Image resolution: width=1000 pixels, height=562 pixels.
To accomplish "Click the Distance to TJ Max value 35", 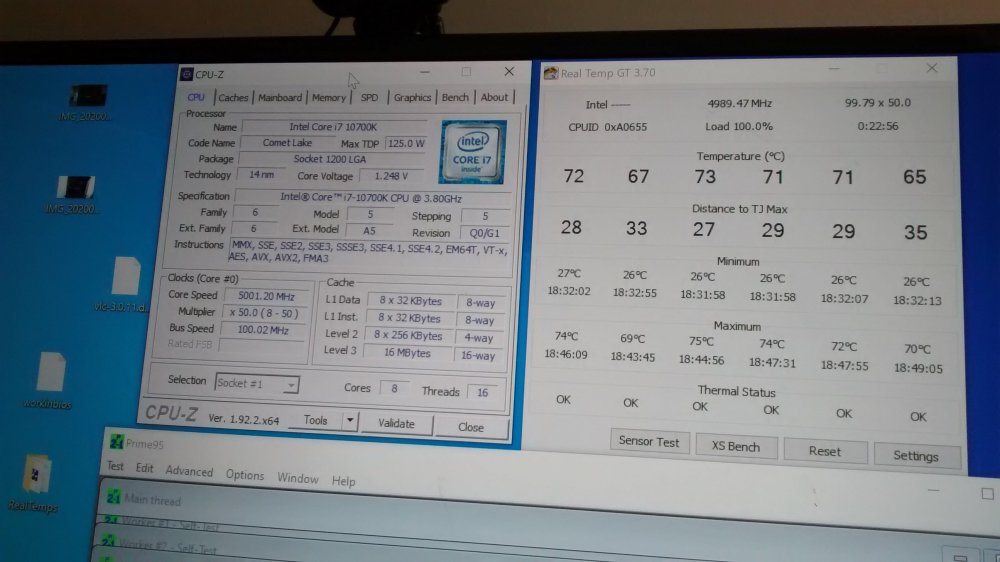I will (915, 232).
